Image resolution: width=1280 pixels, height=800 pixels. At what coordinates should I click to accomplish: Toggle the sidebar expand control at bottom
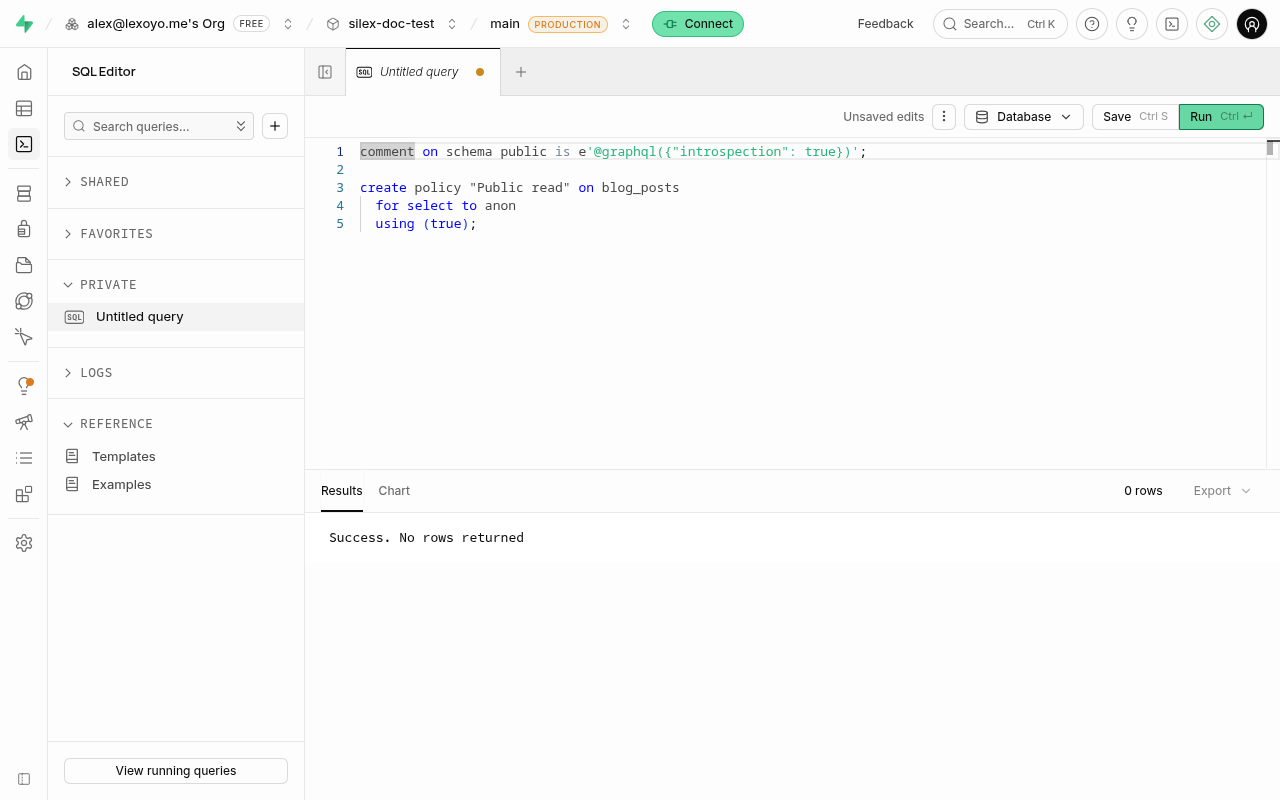tap(24, 779)
